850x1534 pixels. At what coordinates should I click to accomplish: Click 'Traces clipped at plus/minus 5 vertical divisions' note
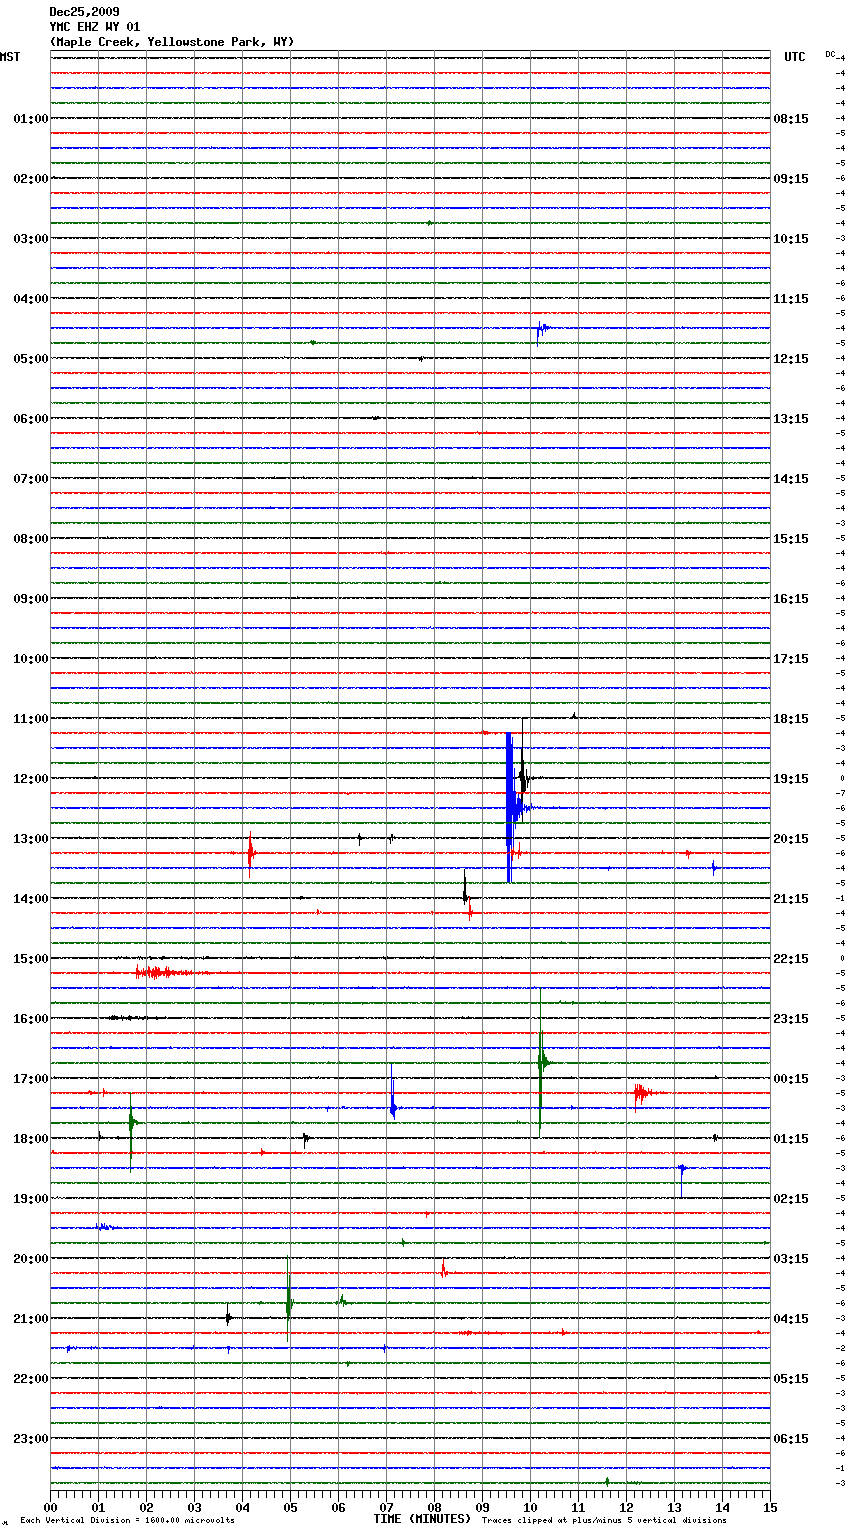(604, 1521)
